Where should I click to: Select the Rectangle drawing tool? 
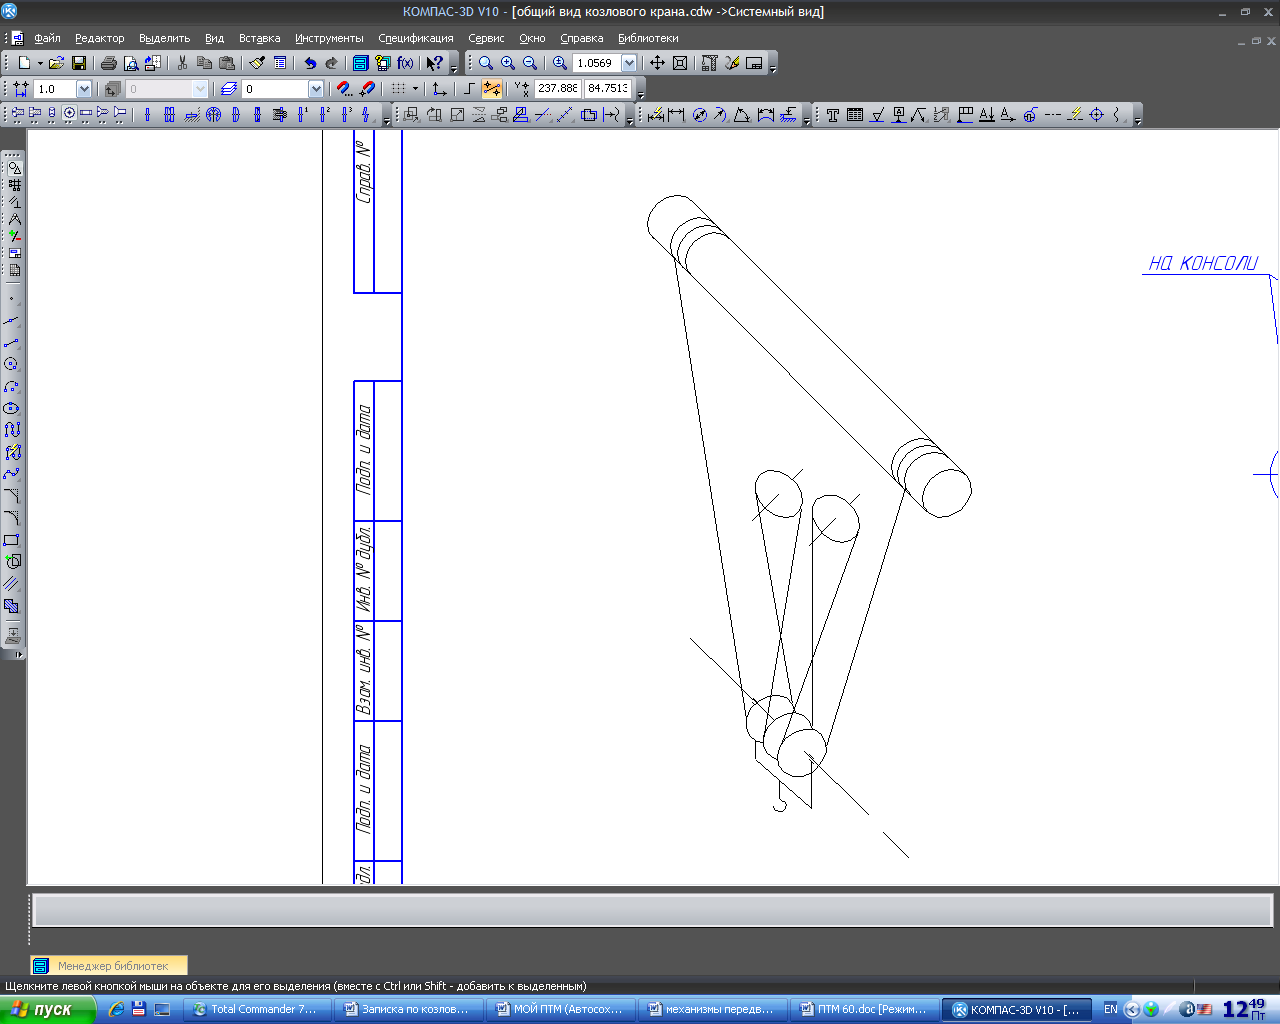(12, 540)
